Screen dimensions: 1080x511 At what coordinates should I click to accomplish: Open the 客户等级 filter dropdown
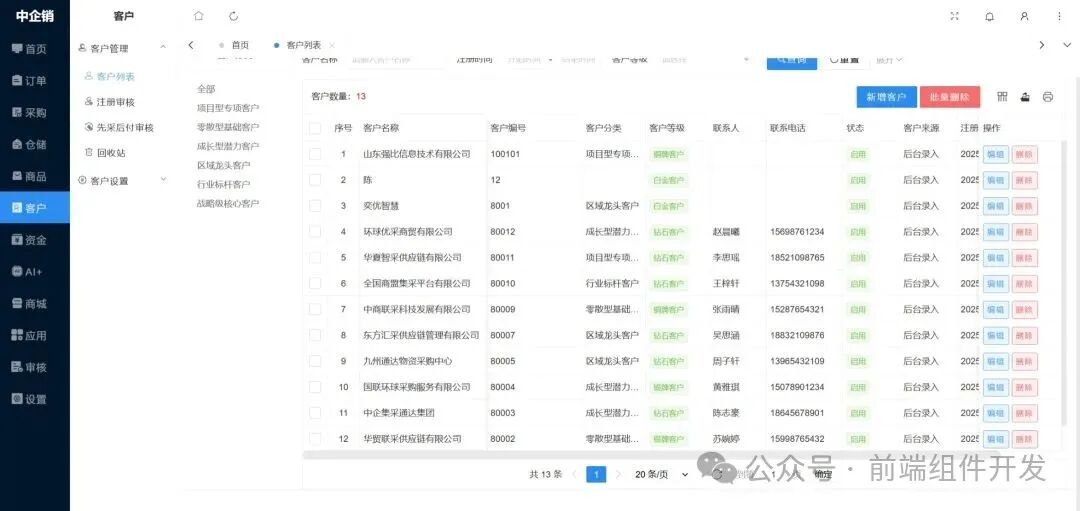tap(704, 60)
